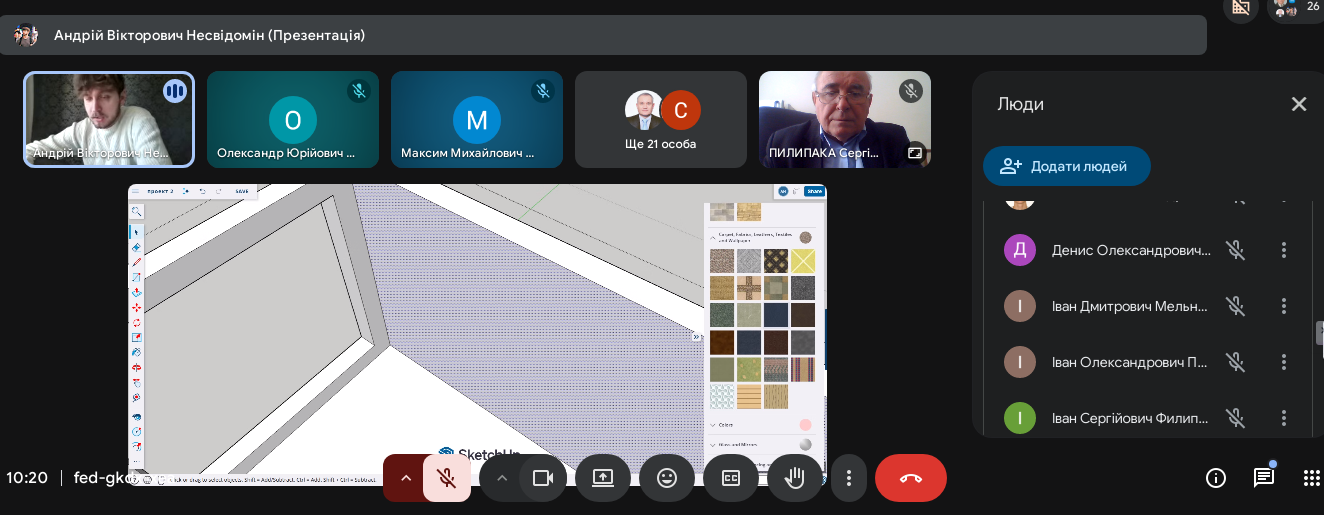Select Максим Михайлович's tile
The image size is (1324, 515).
[x=477, y=119]
